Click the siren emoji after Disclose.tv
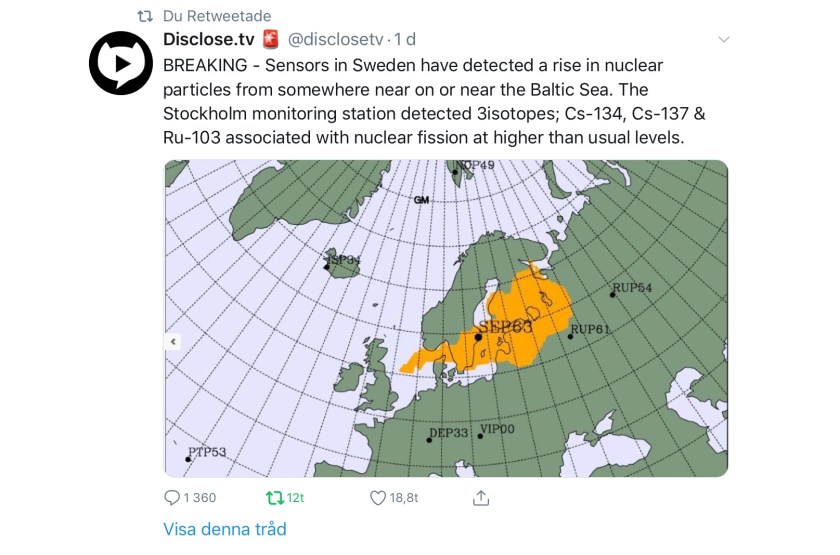This screenshot has height=555, width=840. [270, 40]
